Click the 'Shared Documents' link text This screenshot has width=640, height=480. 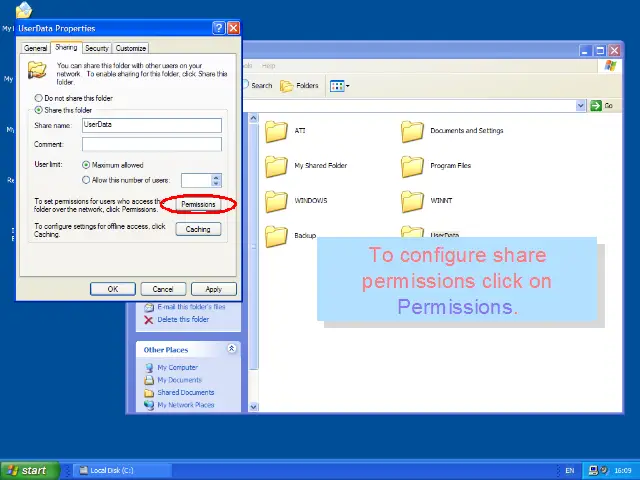click(x=186, y=392)
